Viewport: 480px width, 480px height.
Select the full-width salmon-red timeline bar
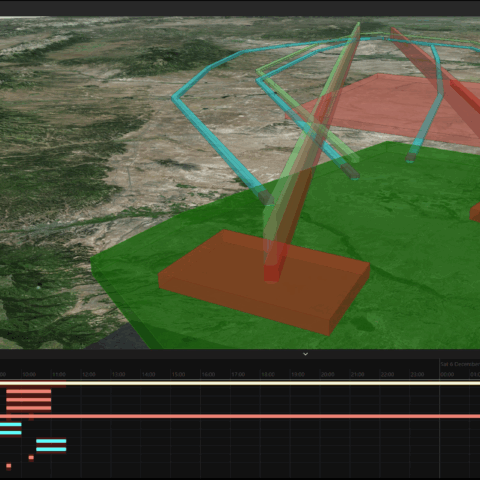click(x=240, y=416)
